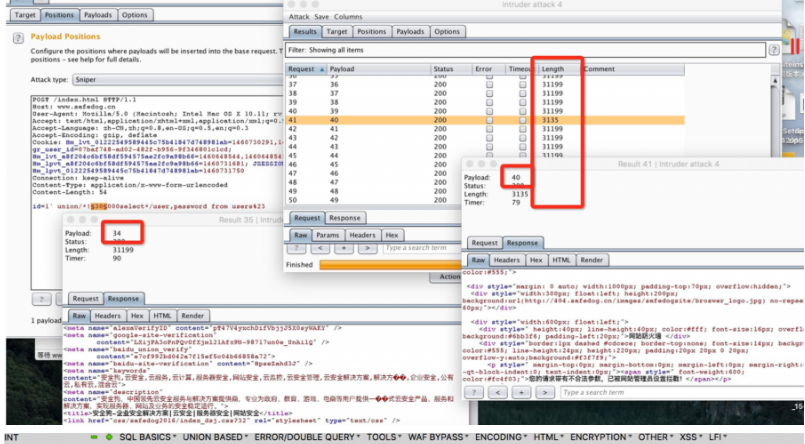This screenshot has width=805, height=444.
Task: Open Response tab in Intruder attack window
Action: pos(344,218)
